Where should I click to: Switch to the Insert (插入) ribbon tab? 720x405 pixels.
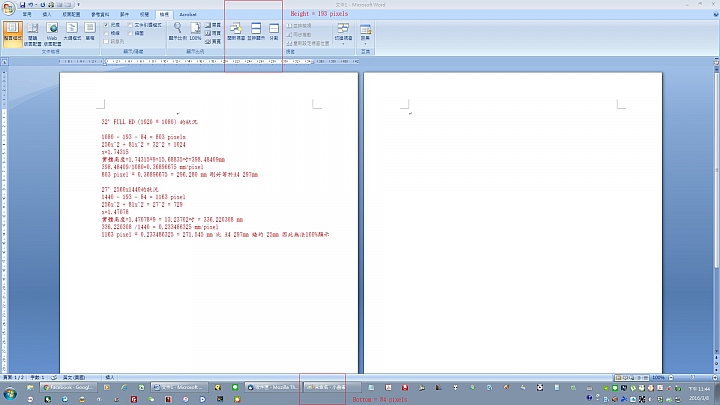coord(47,15)
